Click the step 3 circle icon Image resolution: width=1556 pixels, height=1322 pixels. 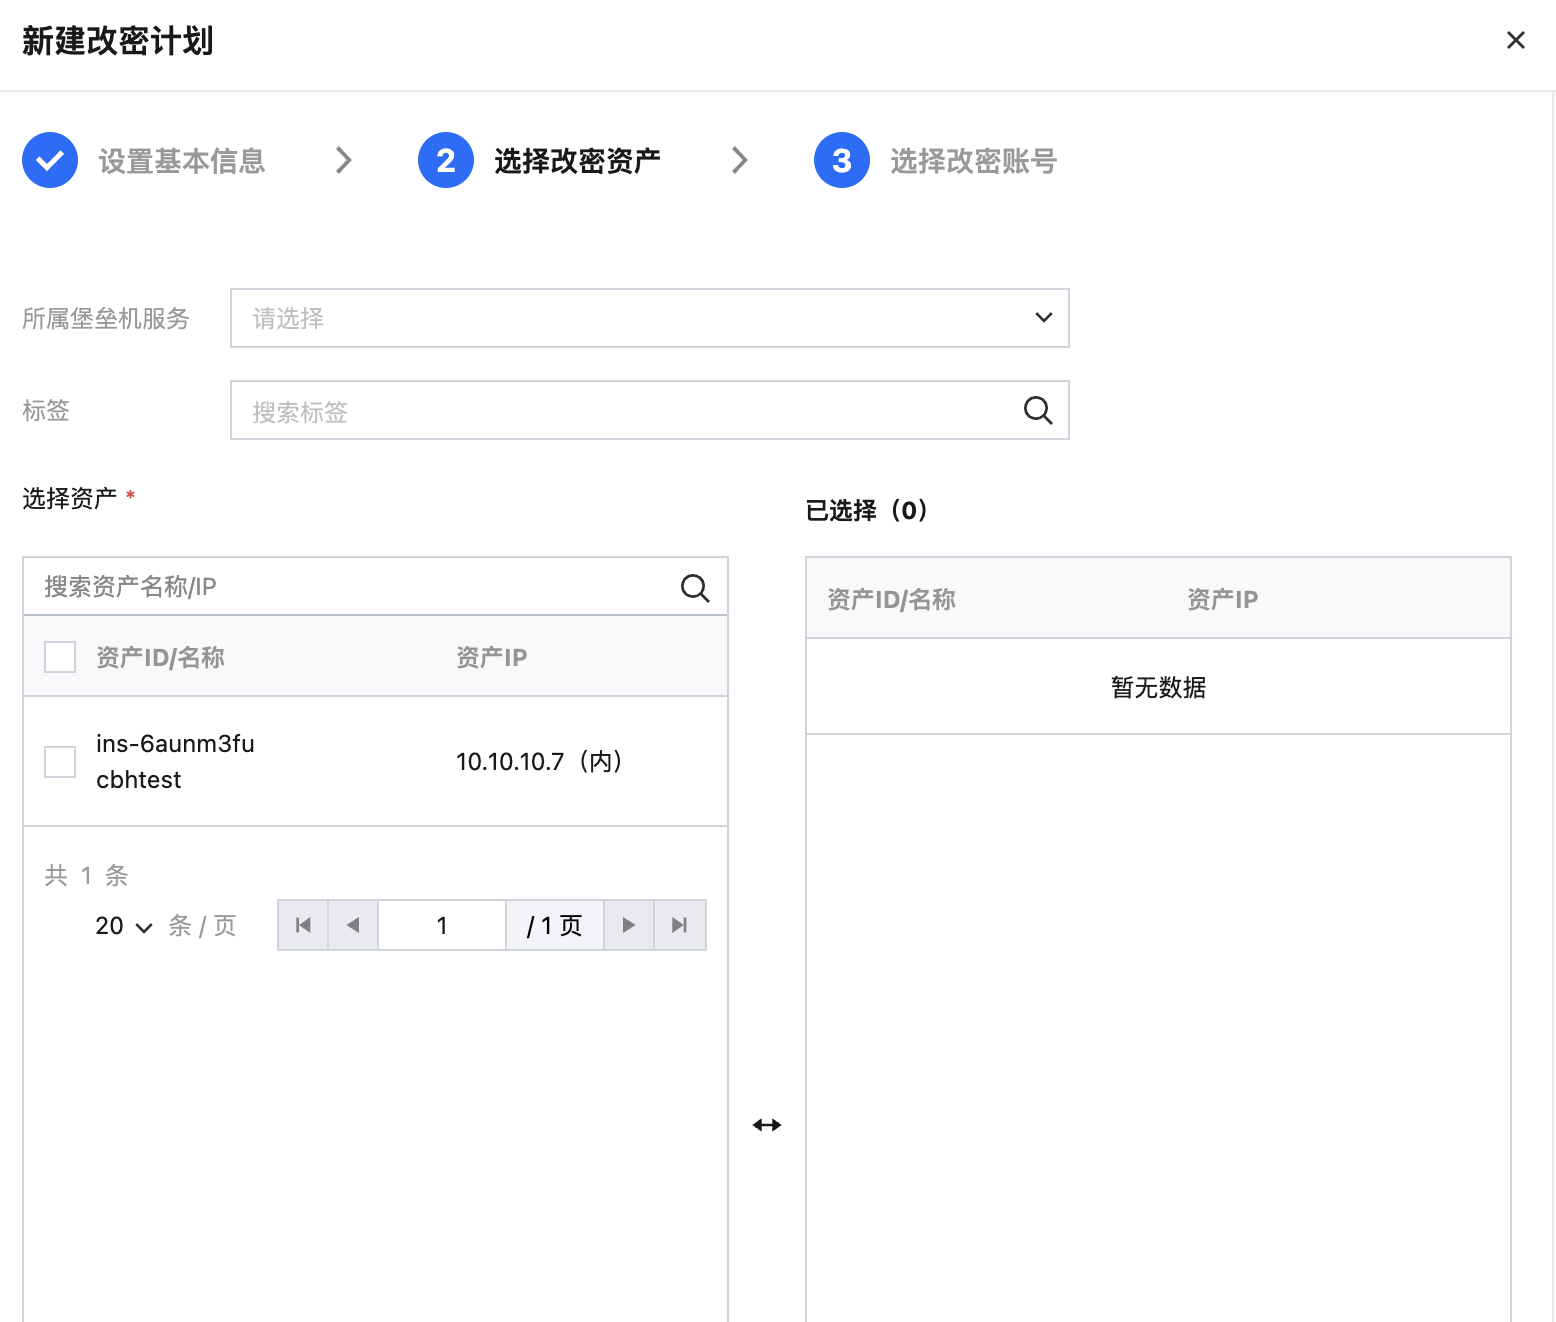[x=842, y=160]
